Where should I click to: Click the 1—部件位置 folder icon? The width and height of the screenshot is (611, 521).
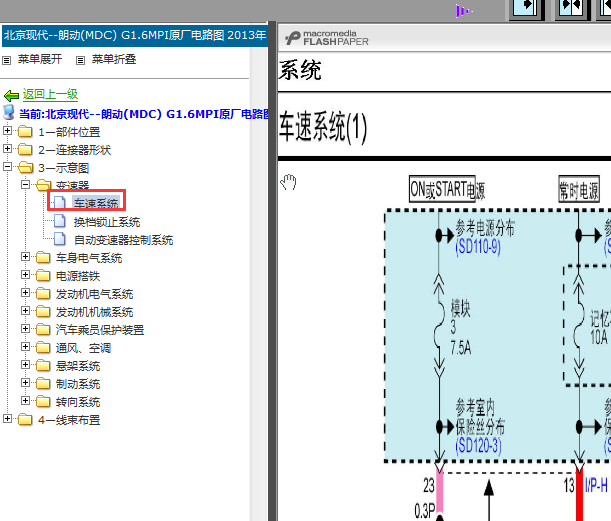[x=25, y=131]
